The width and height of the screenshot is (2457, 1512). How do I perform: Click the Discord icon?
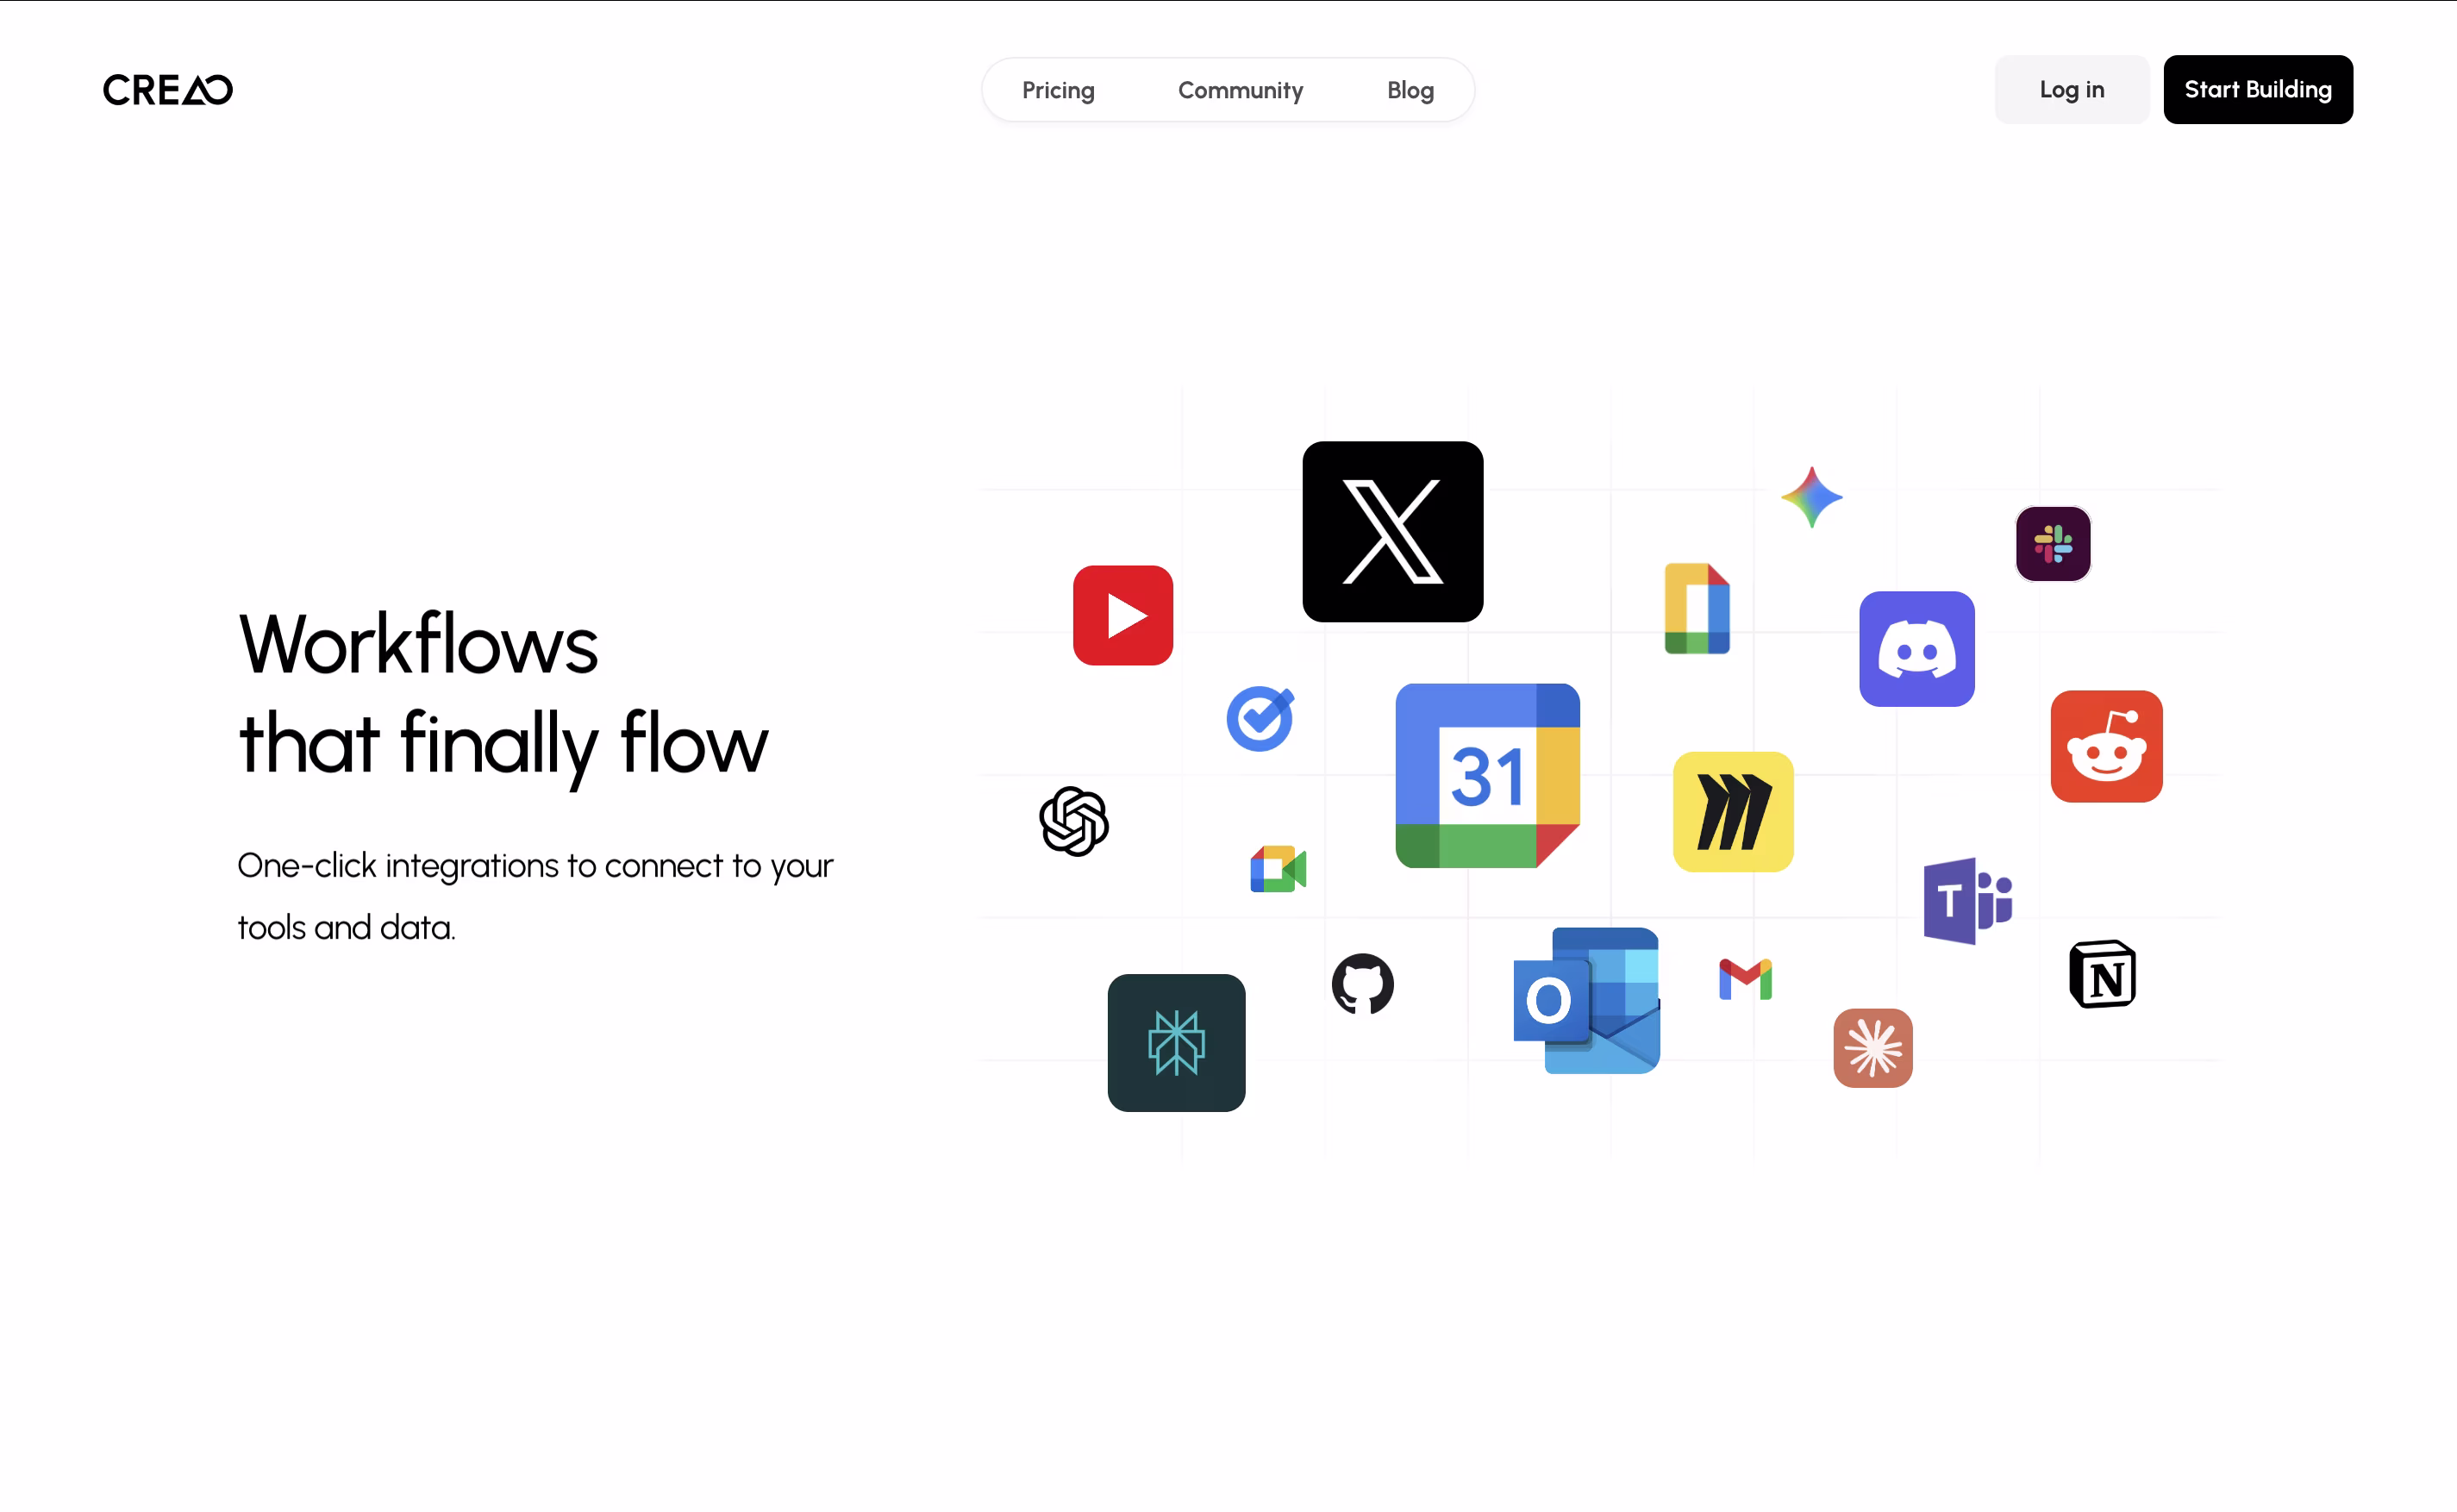point(1917,649)
